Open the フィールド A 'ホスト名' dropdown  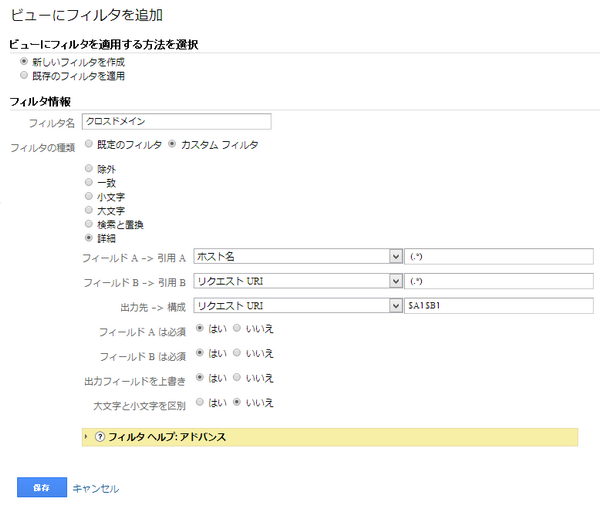298,256
